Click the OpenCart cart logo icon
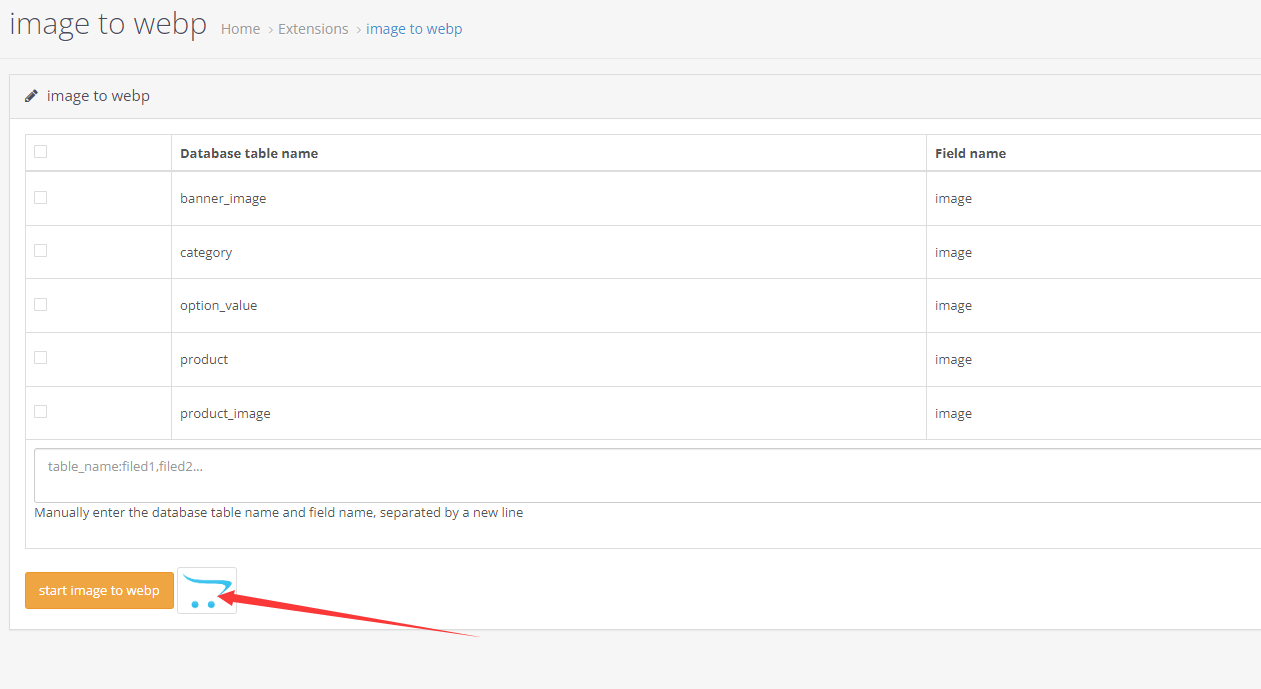 [x=206, y=590]
